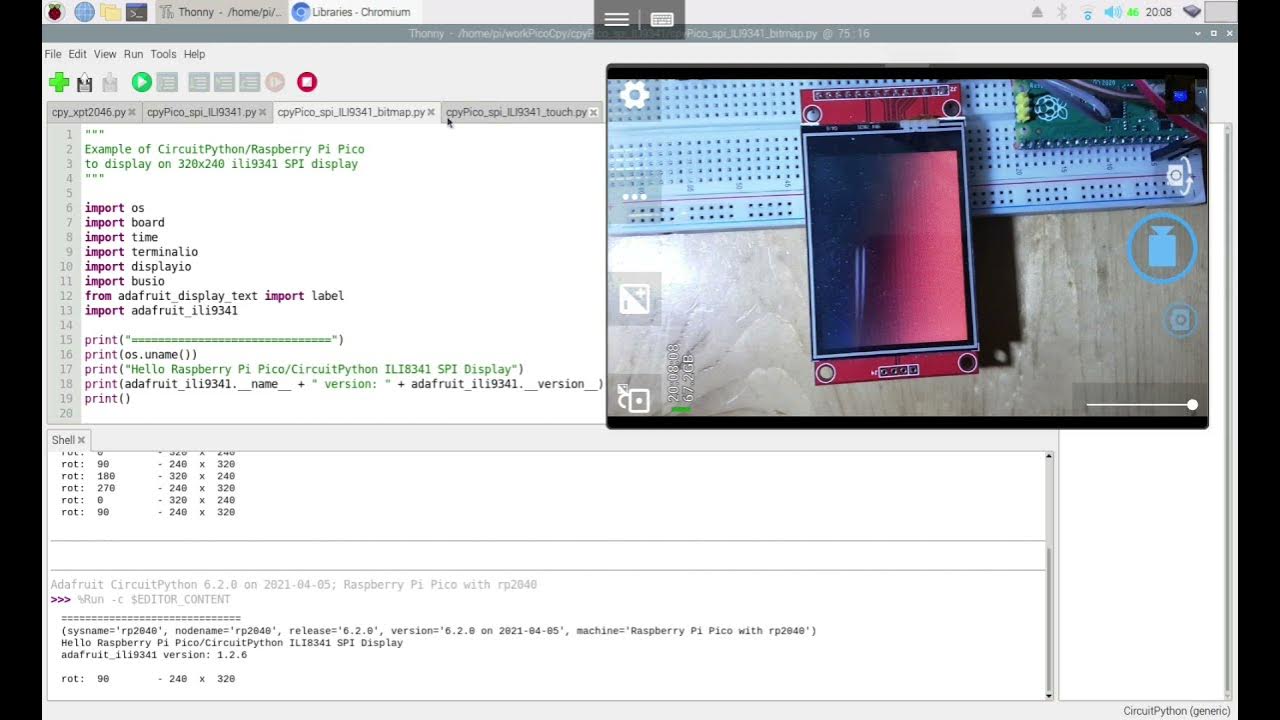Click the 'from adafruit_display_text import label' line
1280x720 pixels.
point(214,296)
